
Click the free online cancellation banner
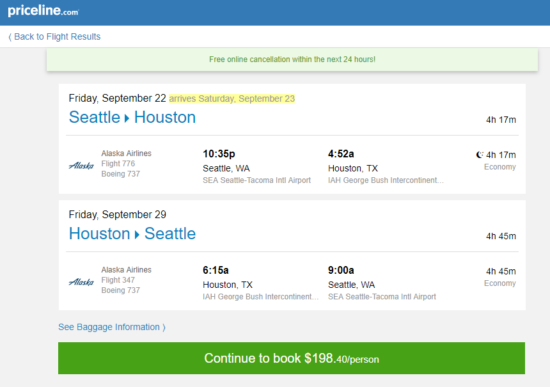[292, 59]
